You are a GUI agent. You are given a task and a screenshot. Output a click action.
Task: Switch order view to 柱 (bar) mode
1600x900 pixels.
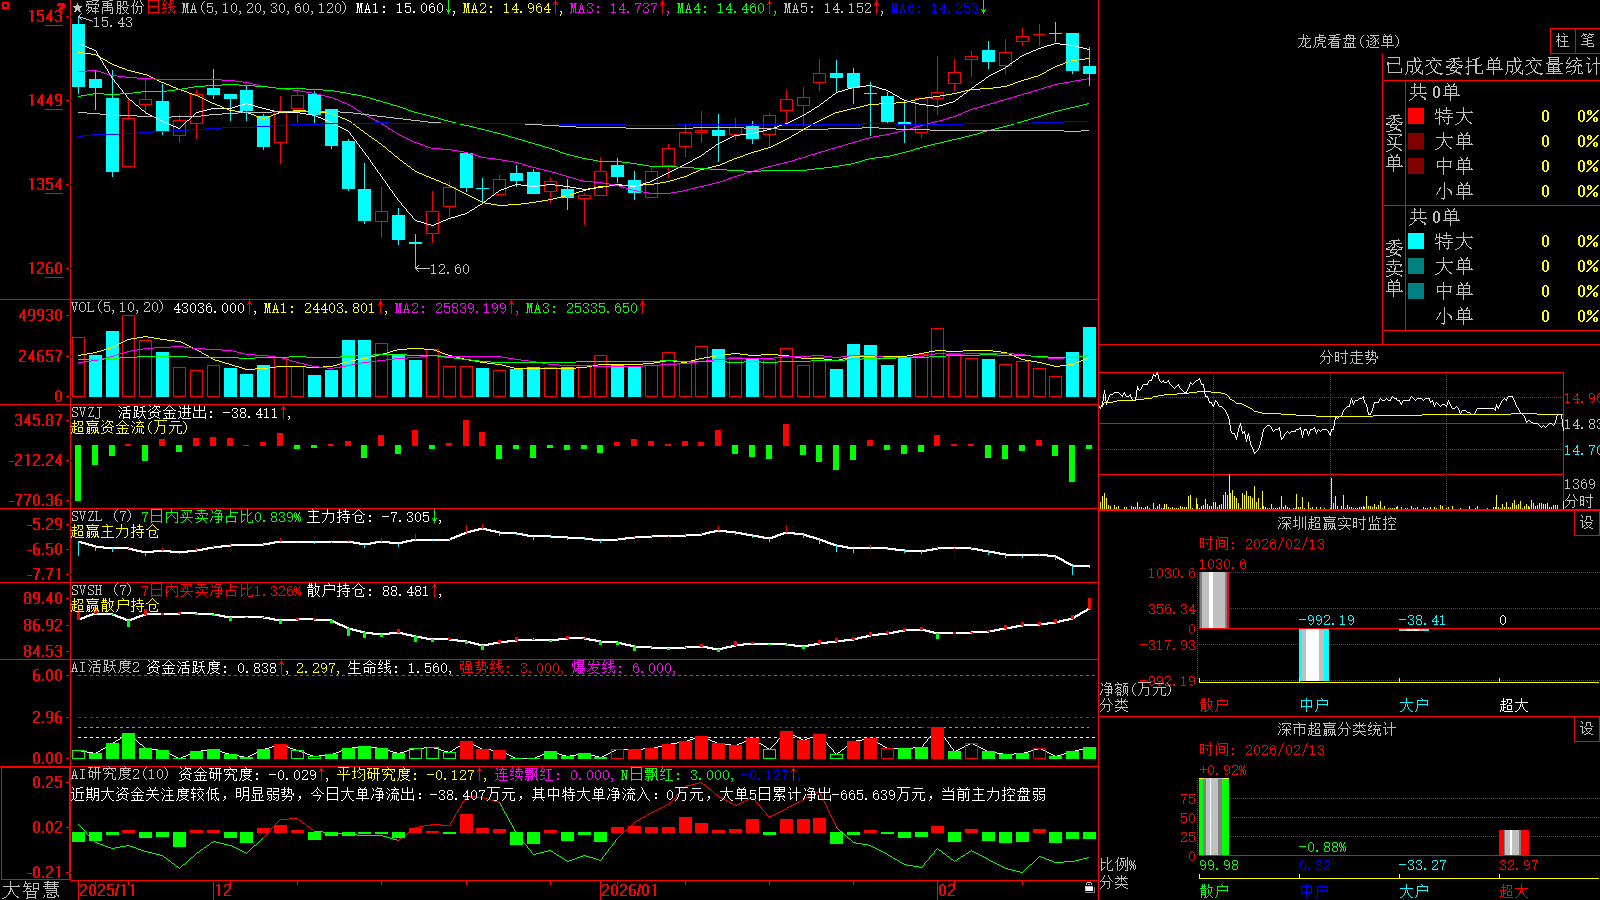click(x=1562, y=40)
